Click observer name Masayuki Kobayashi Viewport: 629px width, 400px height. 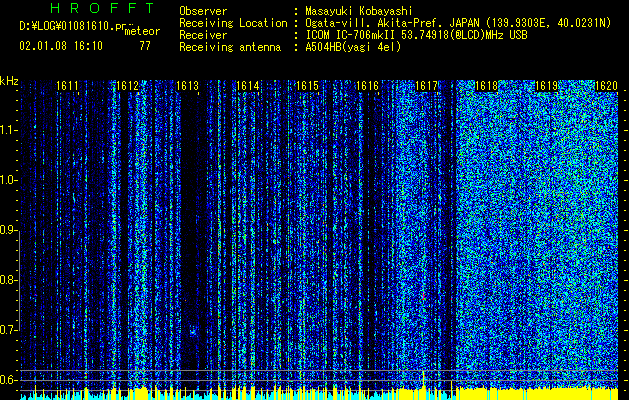(x=359, y=11)
